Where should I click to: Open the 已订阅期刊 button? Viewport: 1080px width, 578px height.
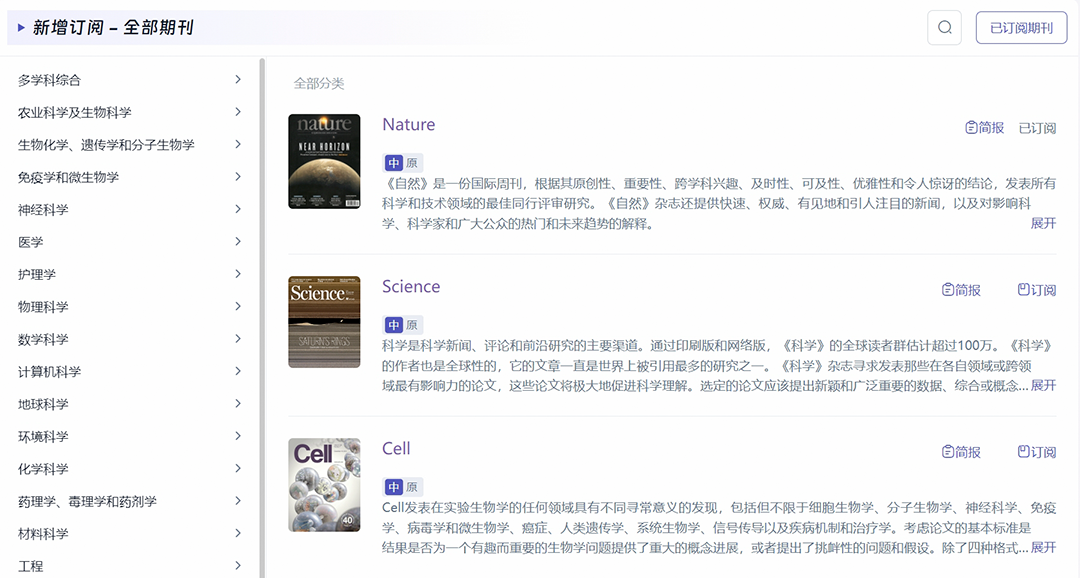[x=1021, y=28]
